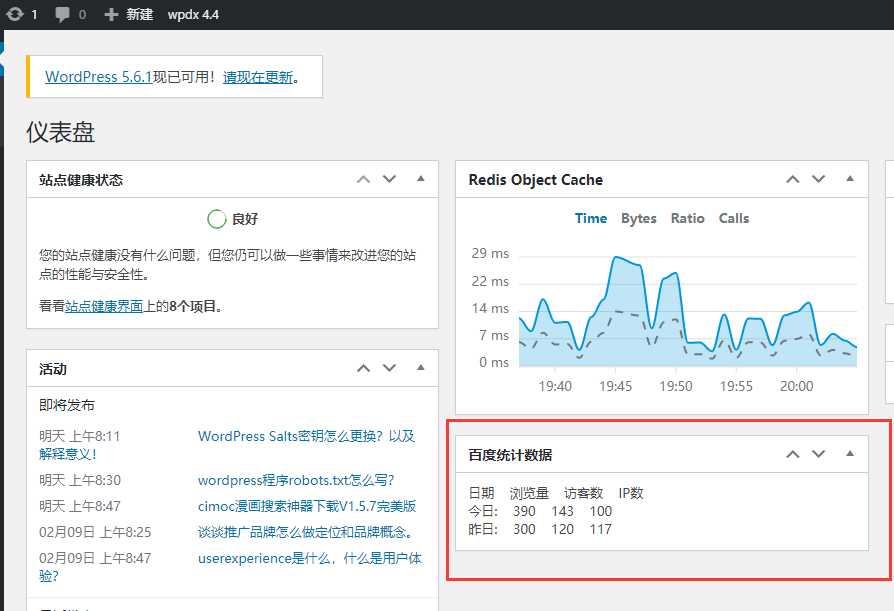Expand the partially visible widget at the right edge

point(888,178)
